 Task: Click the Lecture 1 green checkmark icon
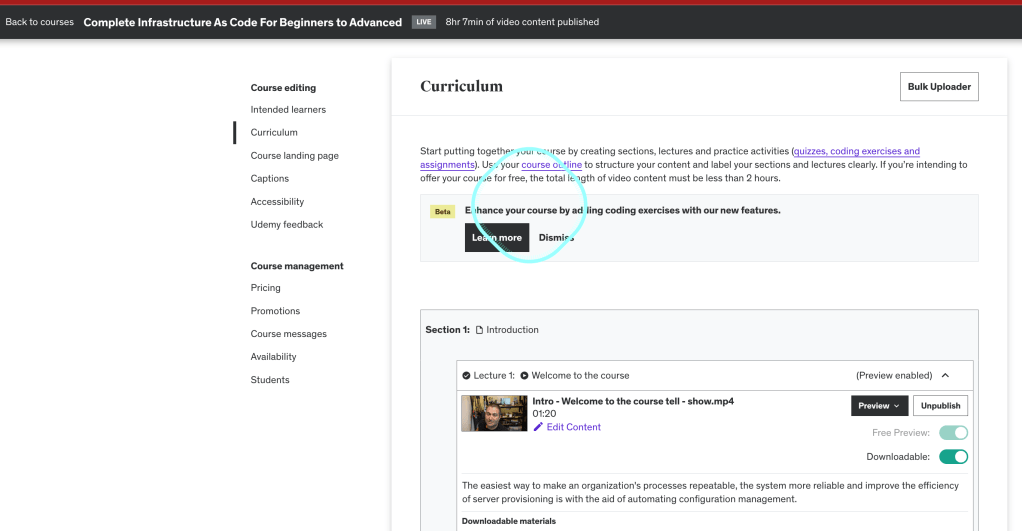[466, 376]
